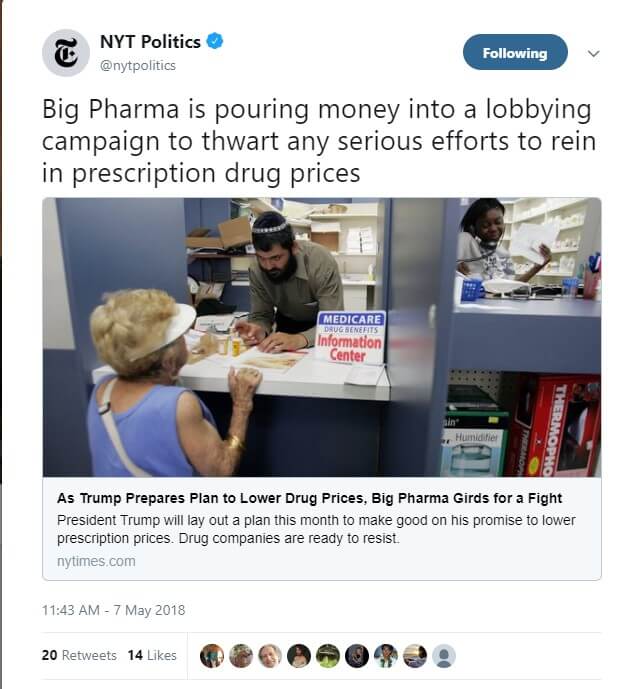Open the NYT Politics display name
Viewport: 635px width, 689px height.
150,42
